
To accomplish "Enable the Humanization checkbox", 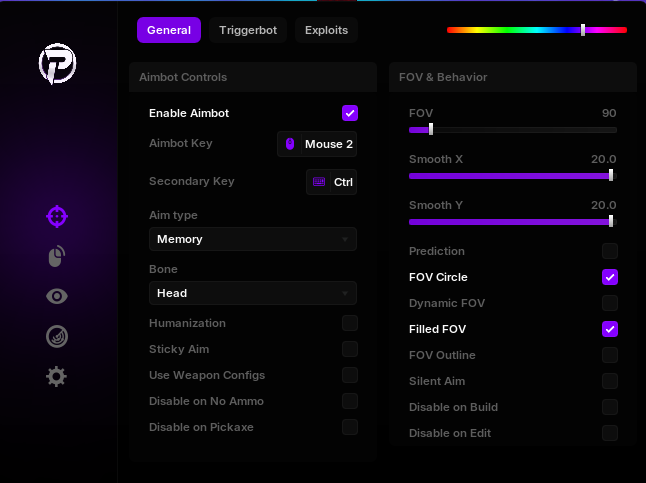I will 349,323.
